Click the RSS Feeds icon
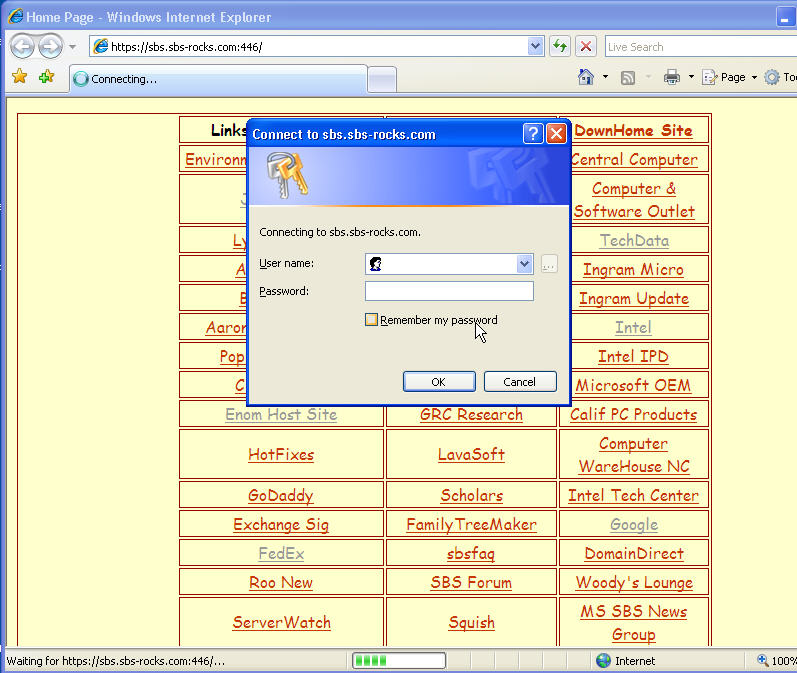Image resolution: width=797 pixels, height=673 pixels. [x=628, y=77]
